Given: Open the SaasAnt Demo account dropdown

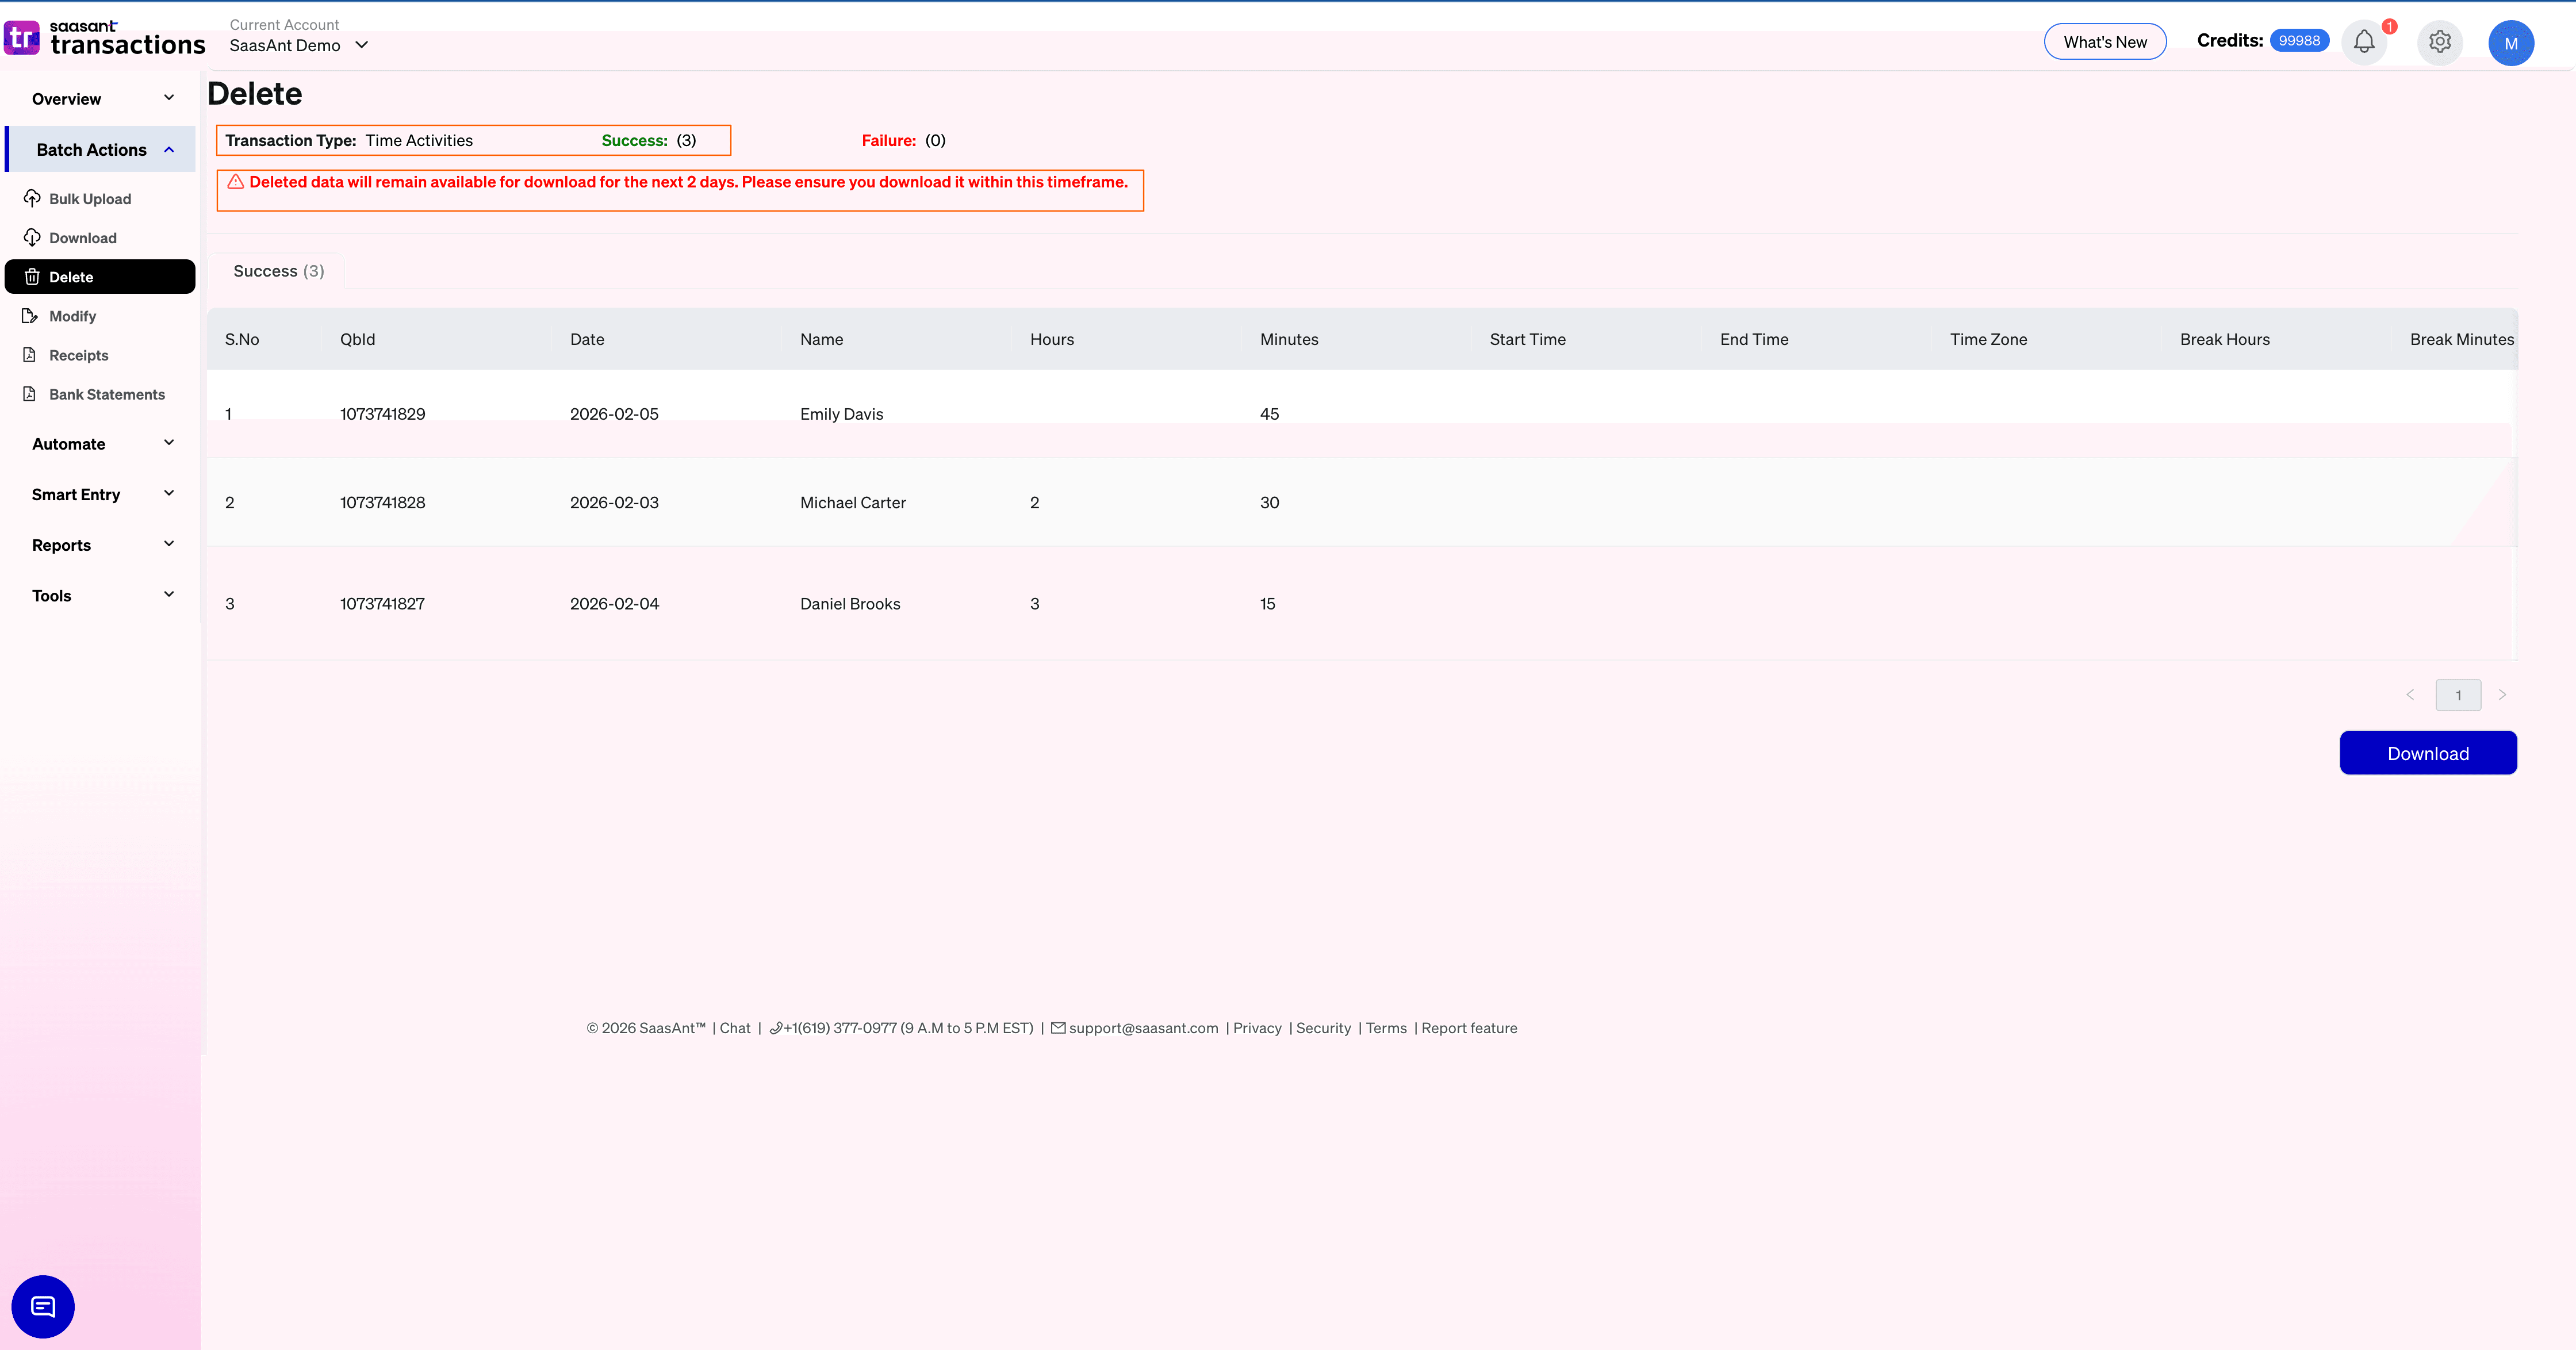Looking at the screenshot, I should (298, 45).
